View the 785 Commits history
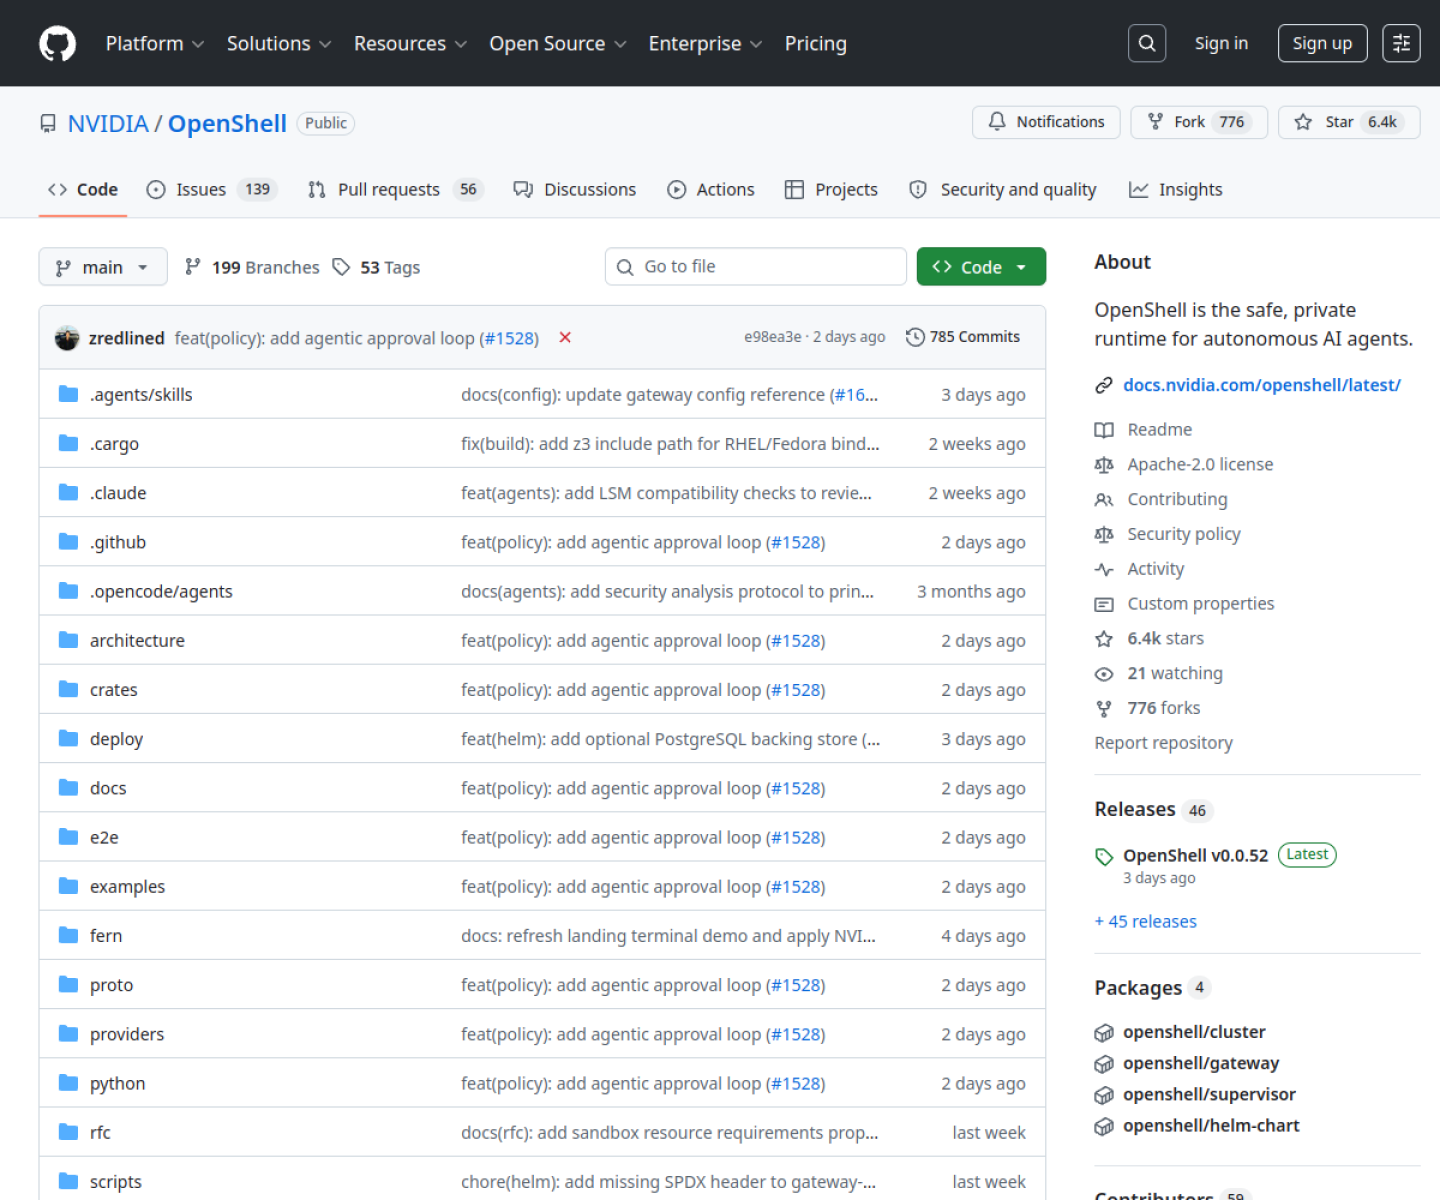The width and height of the screenshot is (1440, 1200). click(x=963, y=337)
